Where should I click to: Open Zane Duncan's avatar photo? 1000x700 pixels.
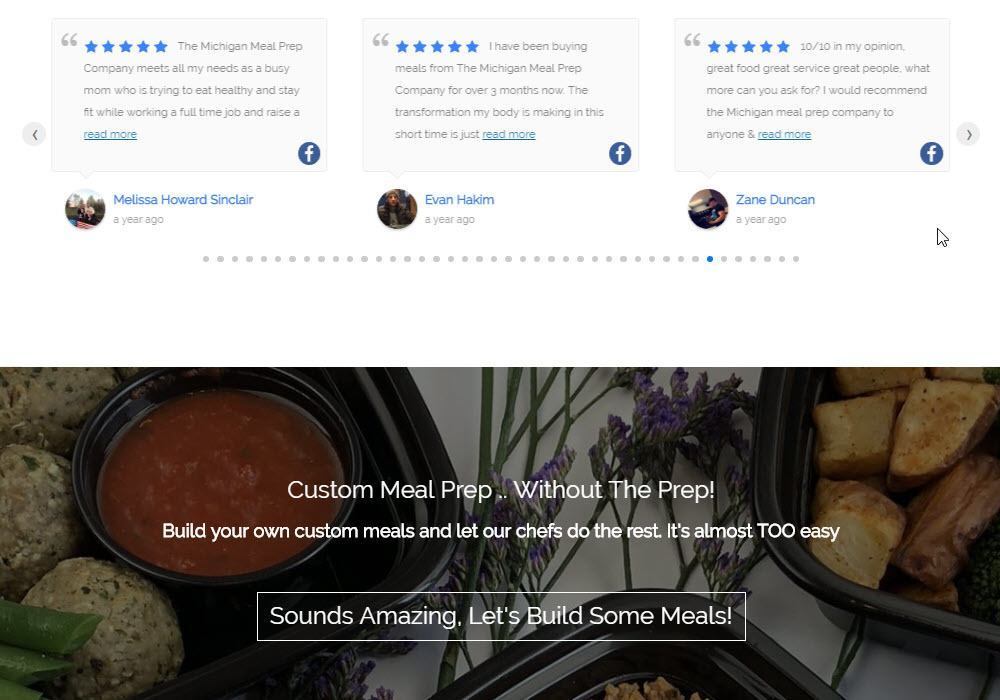[708, 209]
